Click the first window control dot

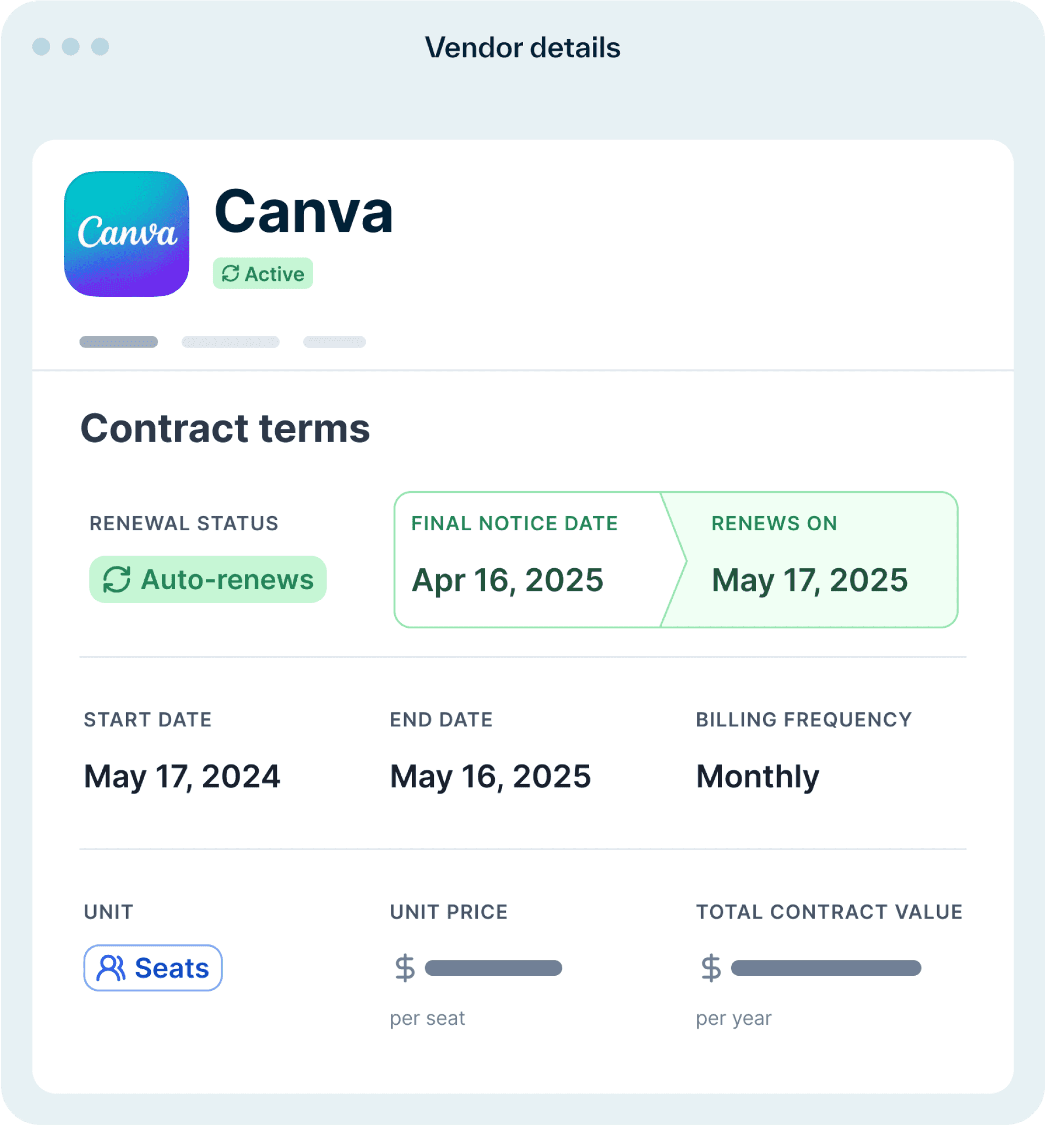42,47
